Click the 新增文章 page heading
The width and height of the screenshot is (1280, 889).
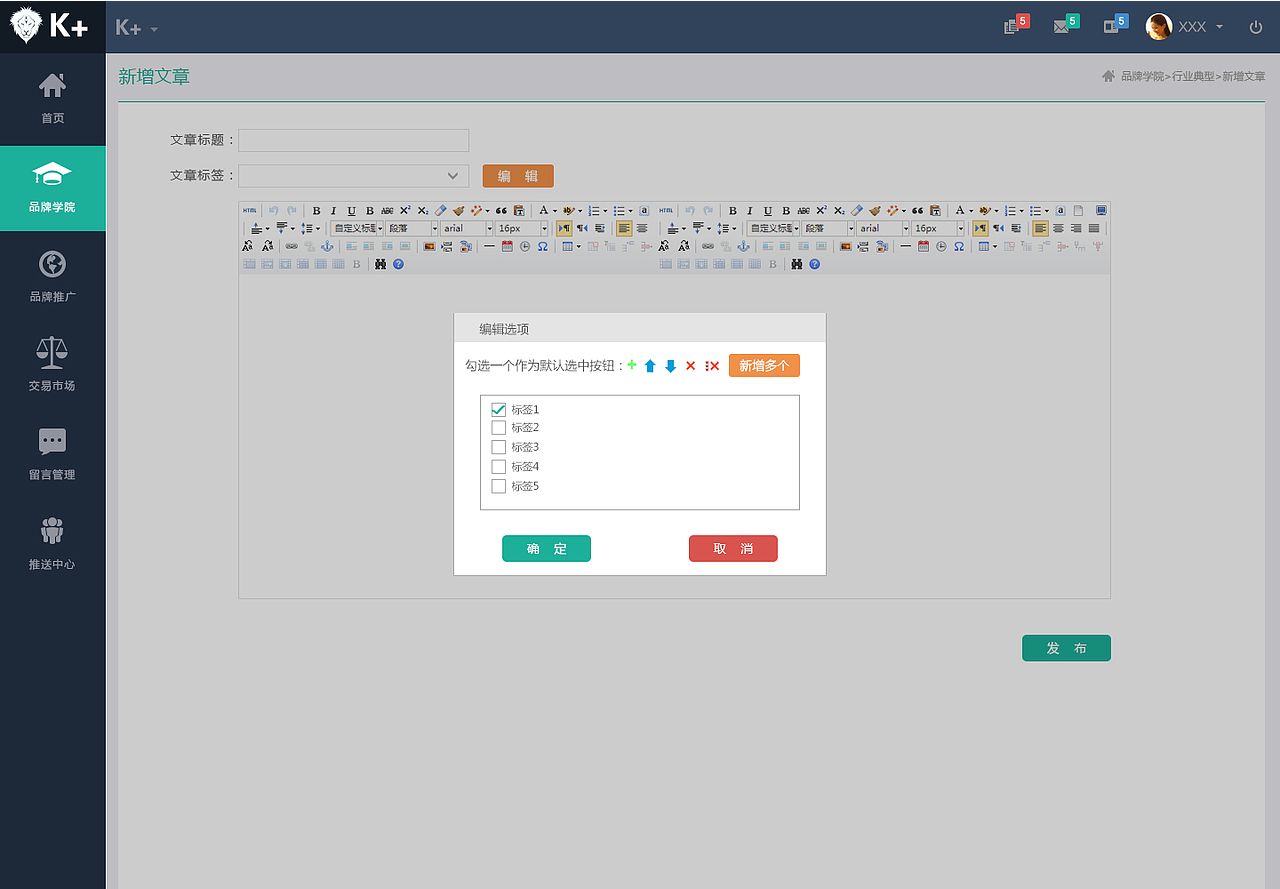pos(154,76)
